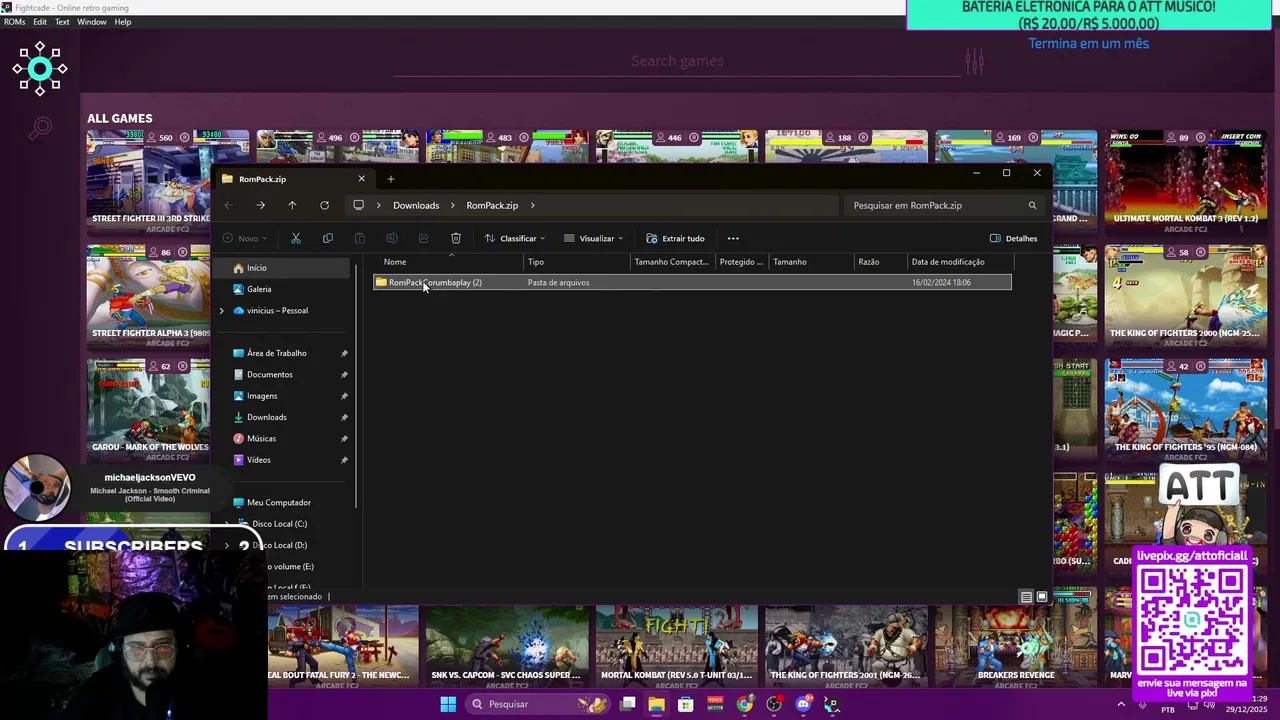The width and height of the screenshot is (1280, 720).
Task: Open the Classificar sort dropdown
Action: click(515, 238)
